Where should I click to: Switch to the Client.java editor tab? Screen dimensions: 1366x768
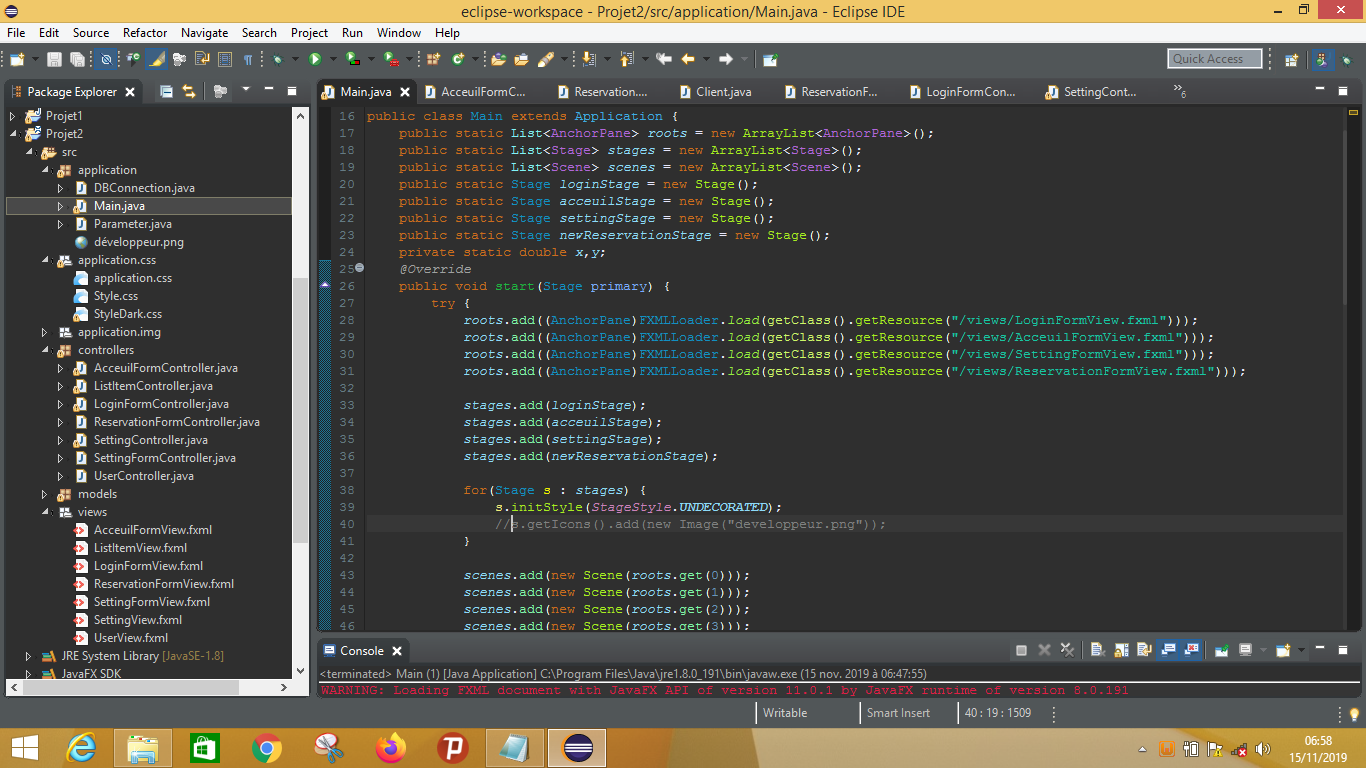click(715, 91)
